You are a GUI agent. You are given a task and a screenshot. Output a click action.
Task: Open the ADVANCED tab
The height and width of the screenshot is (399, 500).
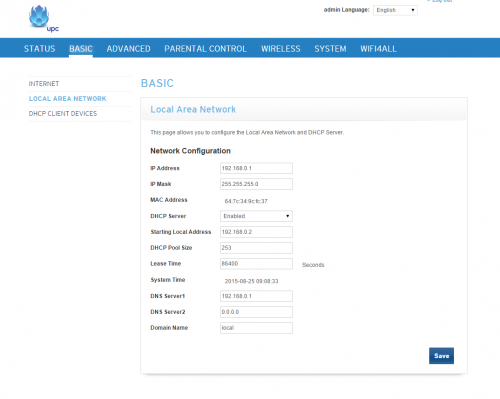(x=128, y=49)
